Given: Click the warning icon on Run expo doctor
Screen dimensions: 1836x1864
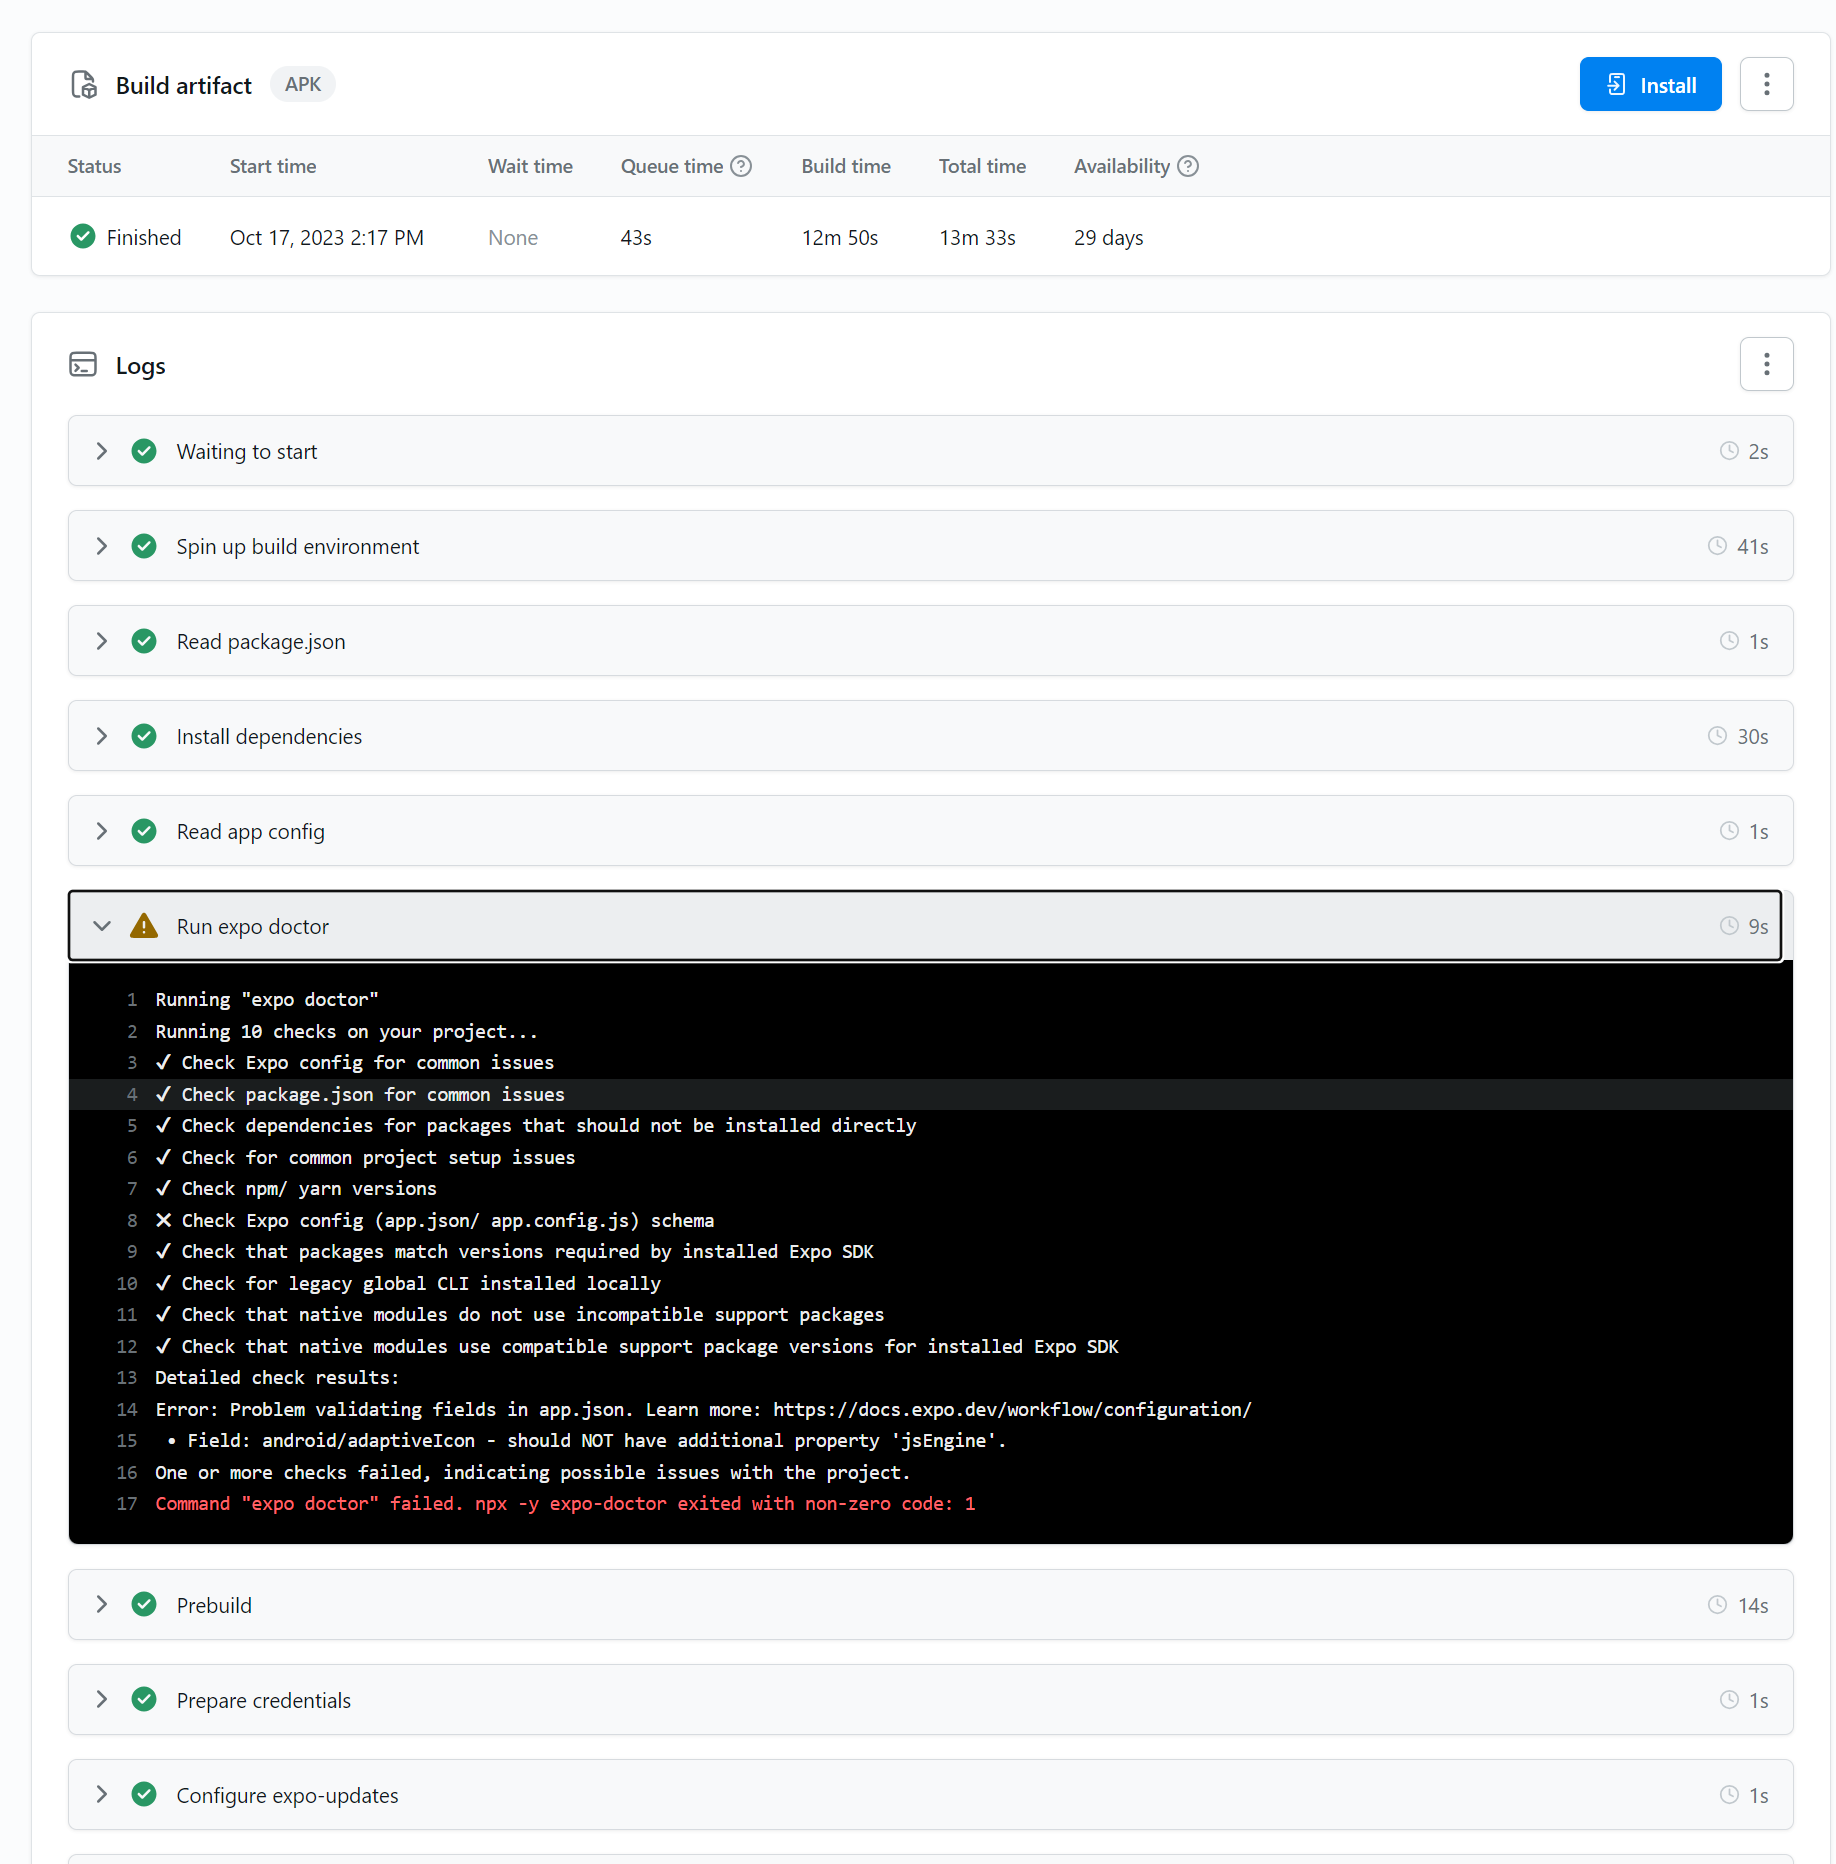Looking at the screenshot, I should point(144,926).
